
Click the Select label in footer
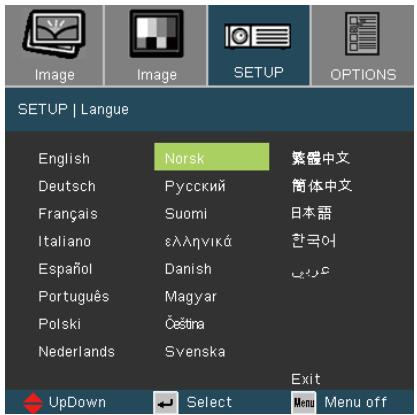click(209, 402)
